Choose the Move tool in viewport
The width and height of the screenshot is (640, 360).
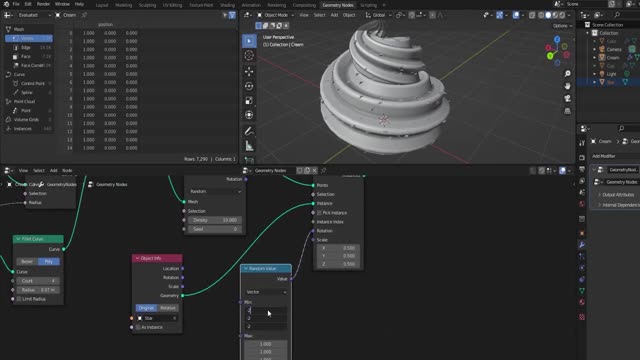pos(249,71)
